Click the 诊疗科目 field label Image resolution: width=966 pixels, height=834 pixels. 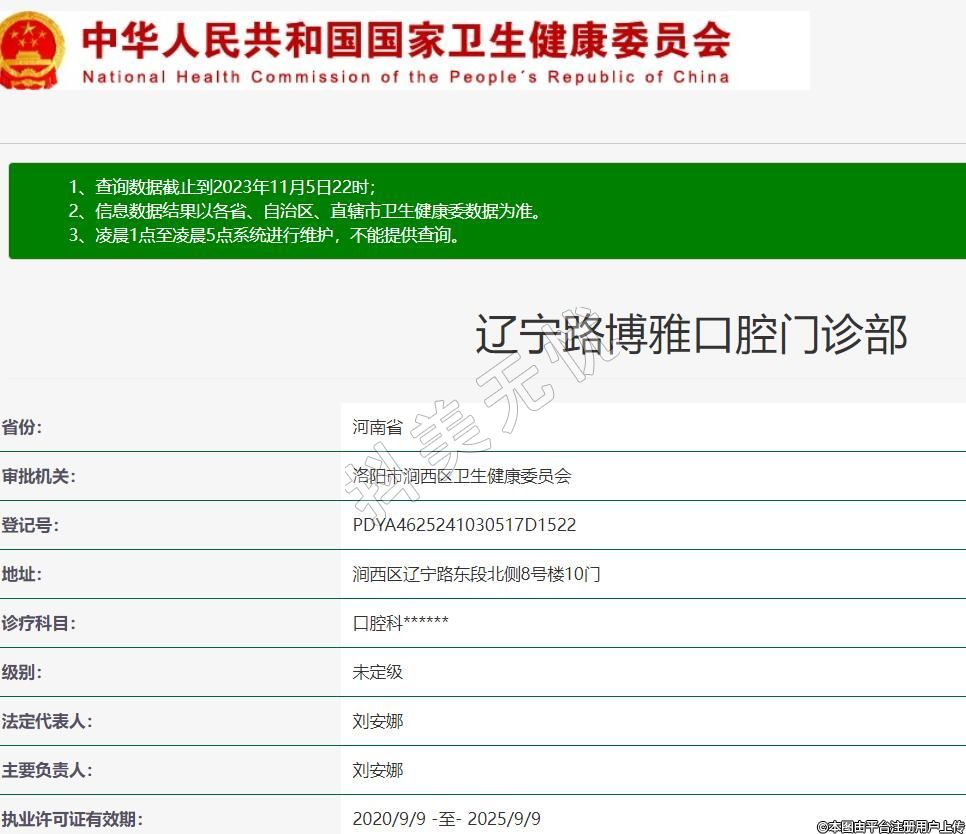pos(38,623)
